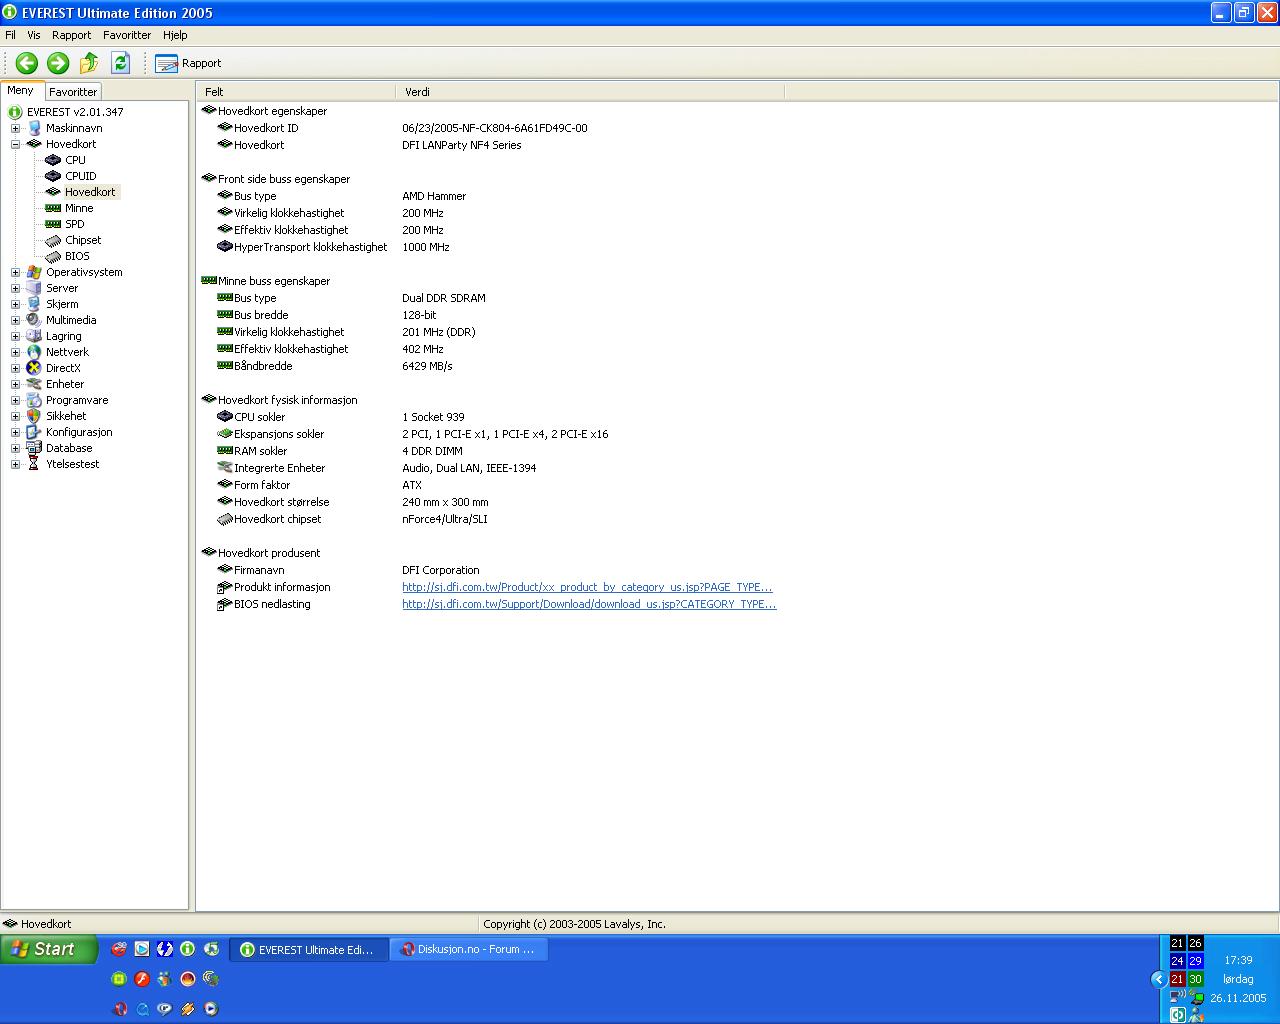The width and height of the screenshot is (1280, 1024).
Task: Click EVEREST Ultimate Edition taskbar button
Action: [x=309, y=950]
